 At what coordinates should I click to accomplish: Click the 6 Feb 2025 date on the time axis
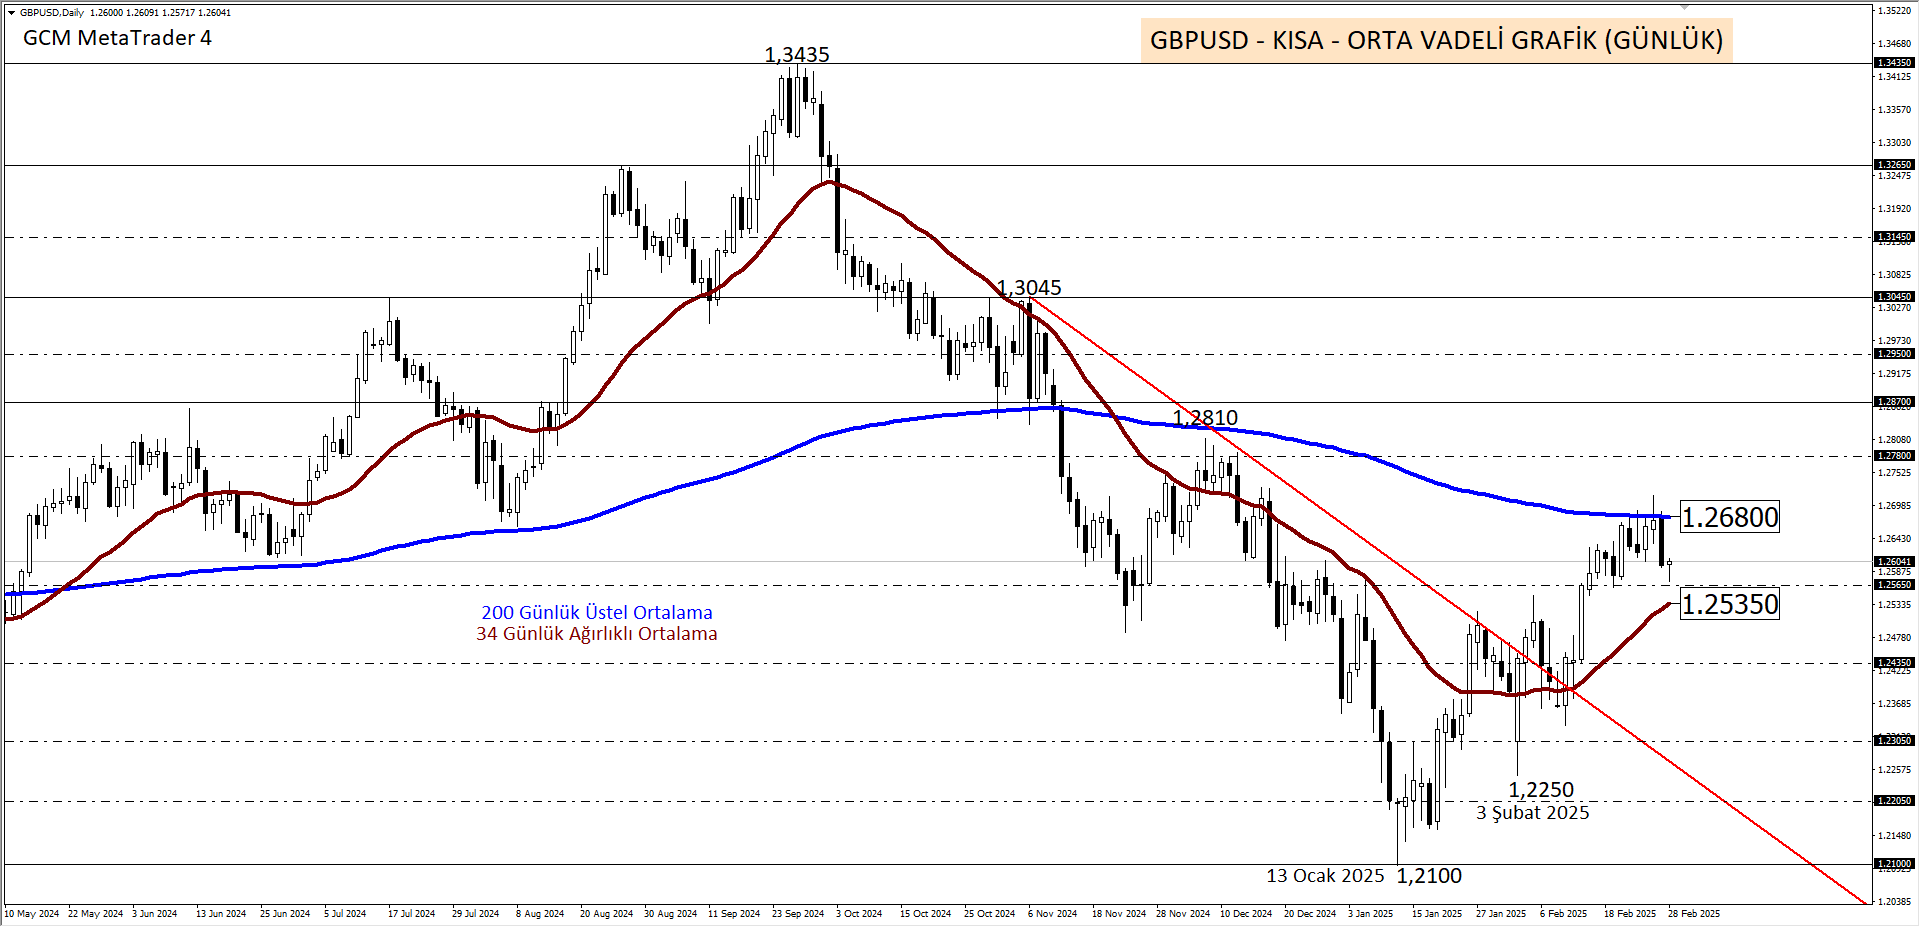click(x=1563, y=914)
